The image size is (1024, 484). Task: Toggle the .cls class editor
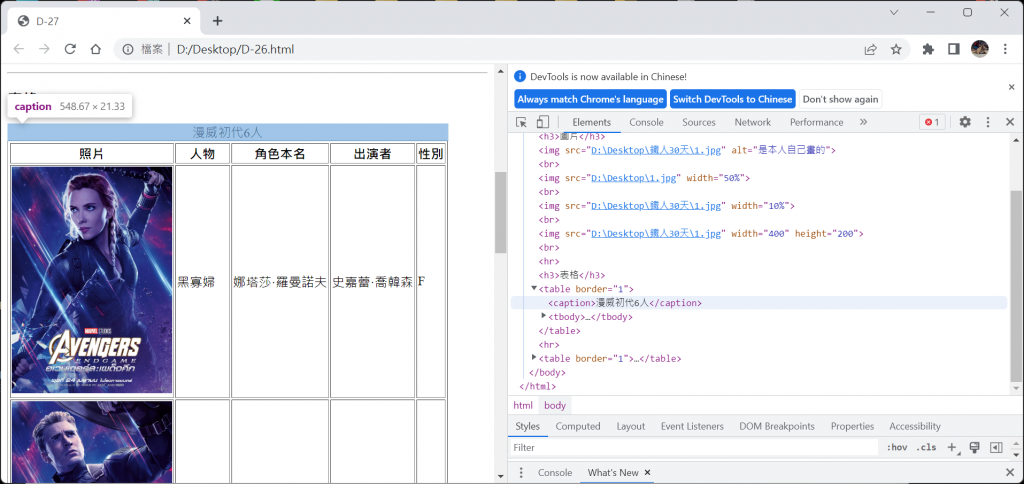(926, 447)
